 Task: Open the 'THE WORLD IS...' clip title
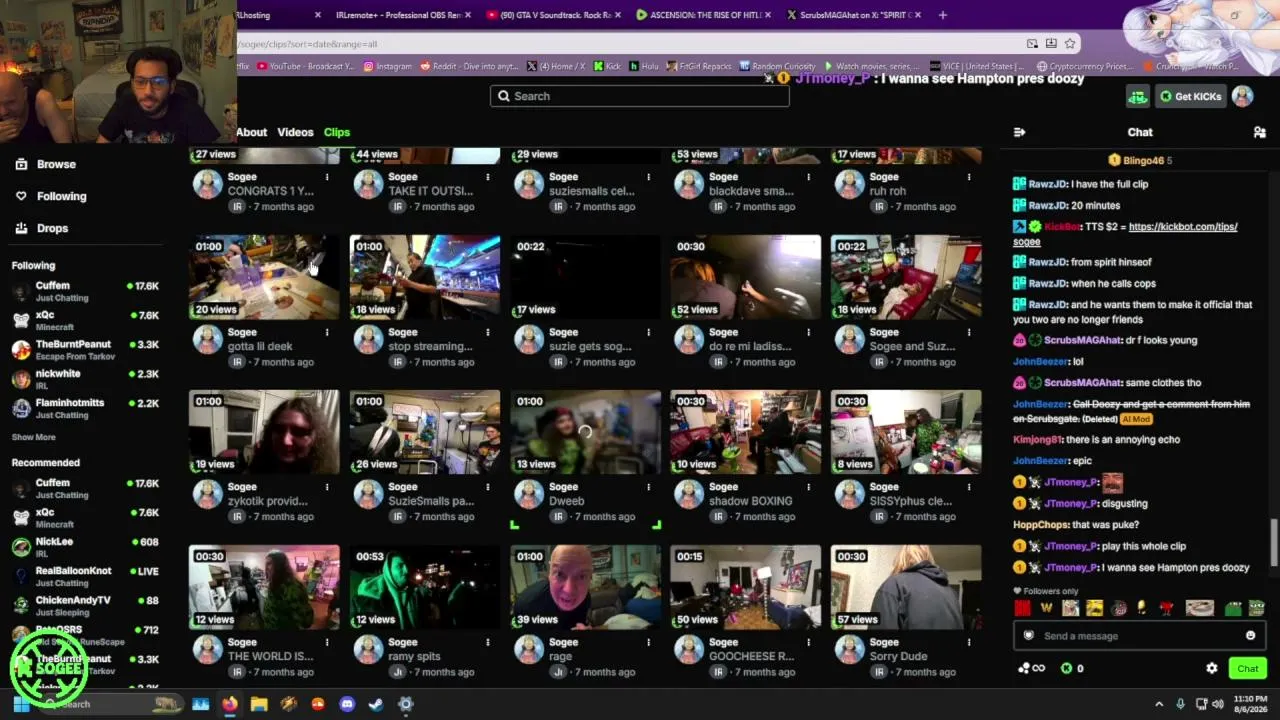point(270,657)
